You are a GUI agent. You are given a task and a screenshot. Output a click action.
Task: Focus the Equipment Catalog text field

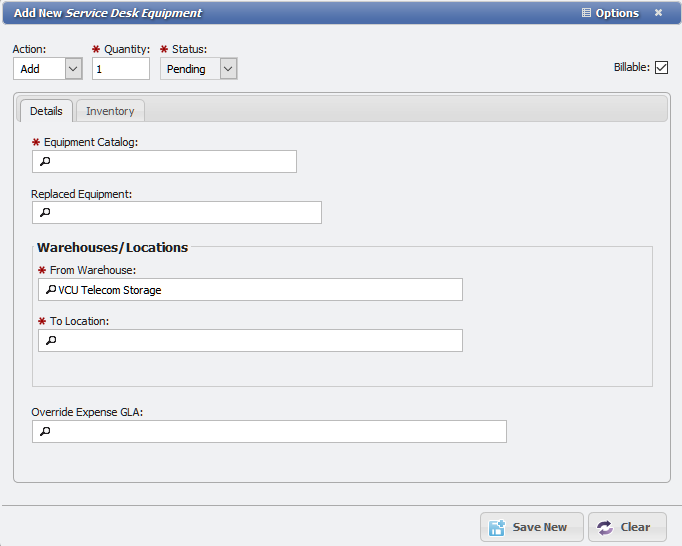click(172, 162)
